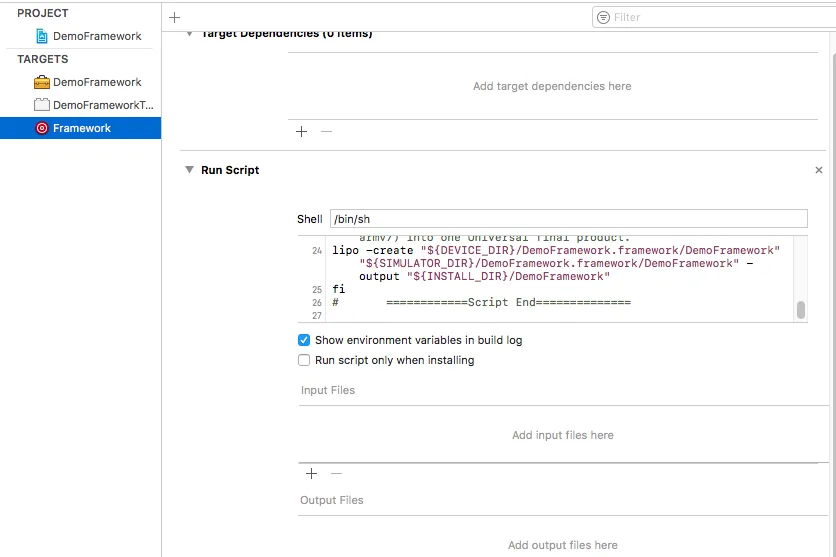The width and height of the screenshot is (836, 557).
Task: Collapse the Target Dependencies section
Action: coord(189,35)
